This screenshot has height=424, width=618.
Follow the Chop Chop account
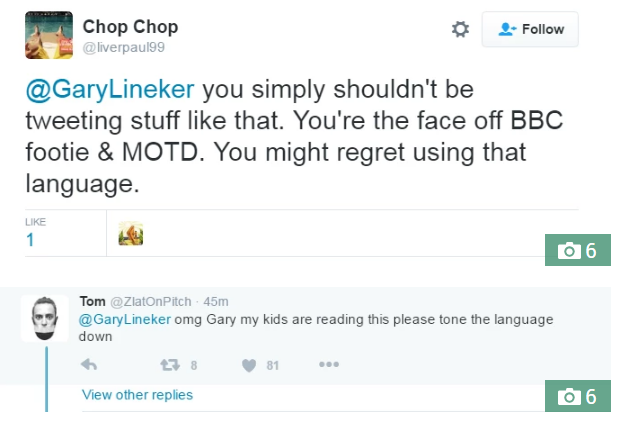pos(530,30)
